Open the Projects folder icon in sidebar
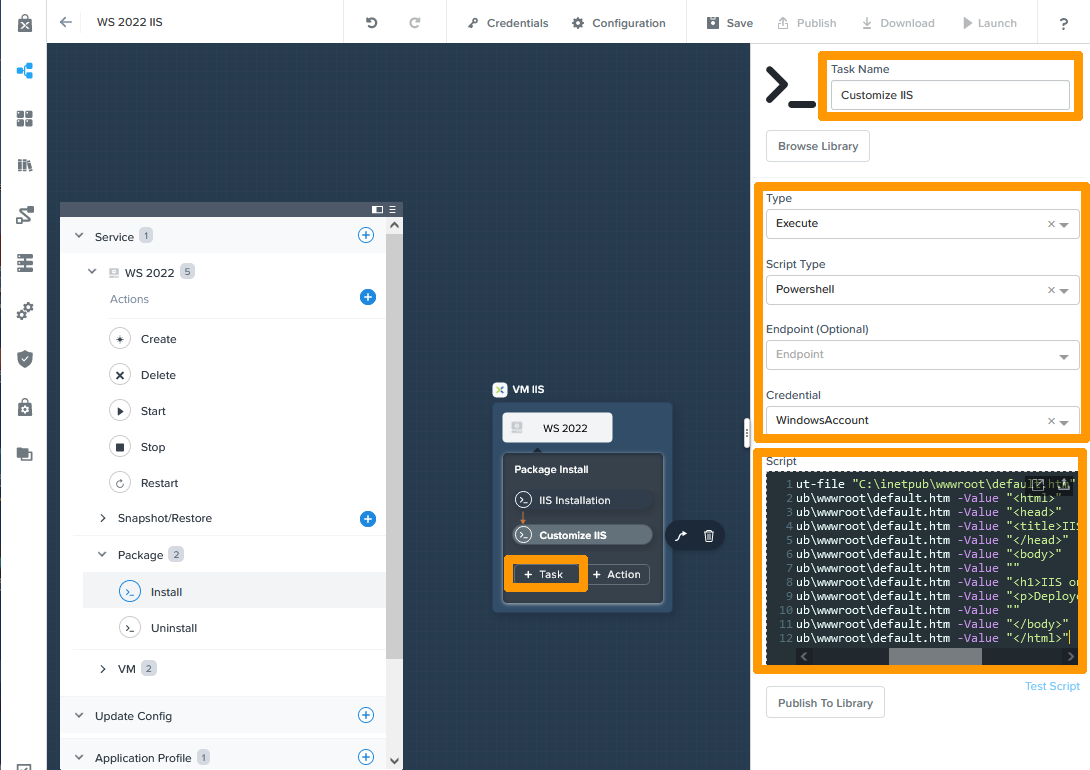The height and width of the screenshot is (770, 1090). coord(25,453)
